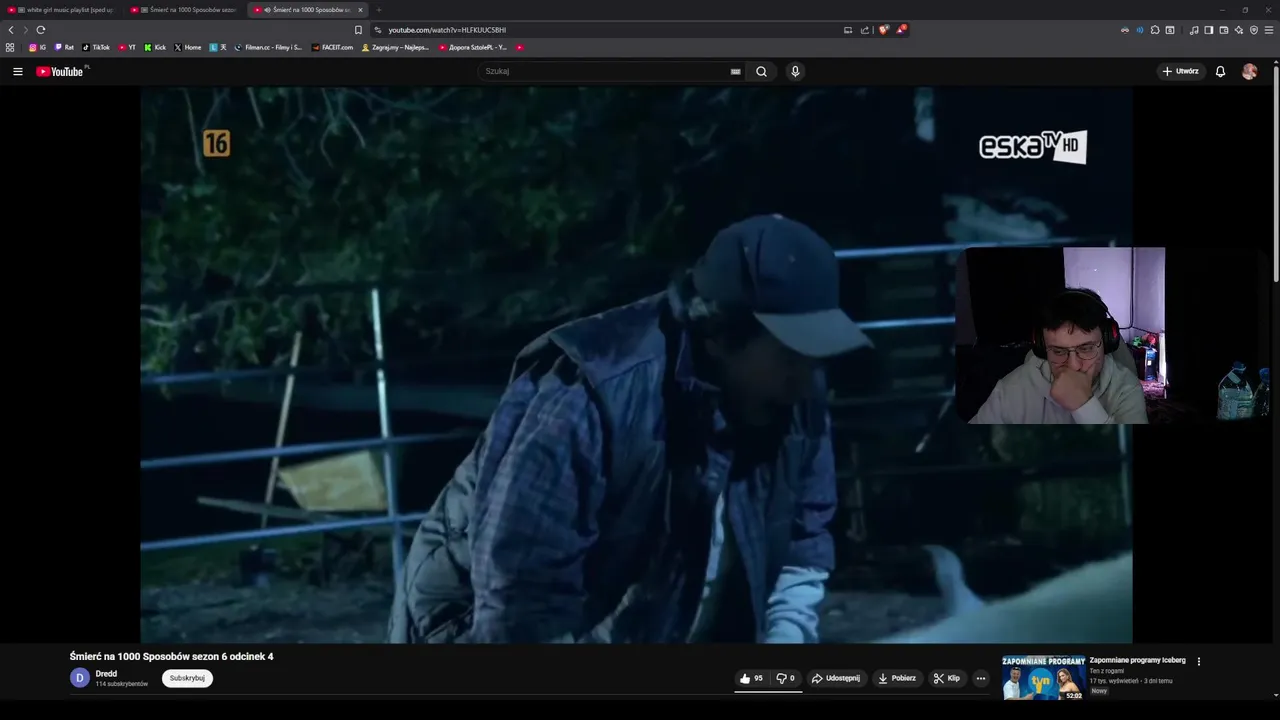Open the IG bookmark
1280x720 pixels.
pyautogui.click(x=37, y=47)
